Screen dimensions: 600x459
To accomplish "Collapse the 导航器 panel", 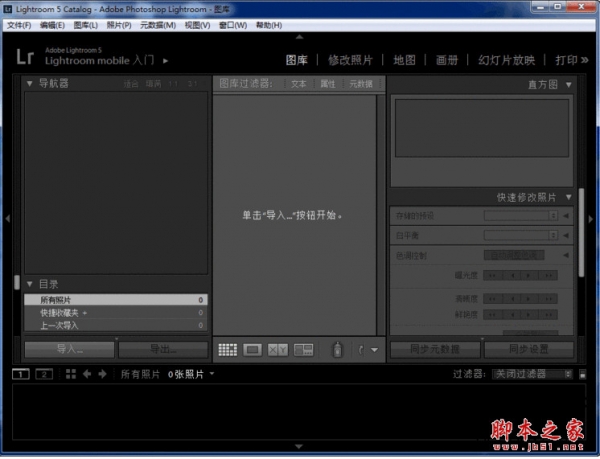I will tap(29, 83).
